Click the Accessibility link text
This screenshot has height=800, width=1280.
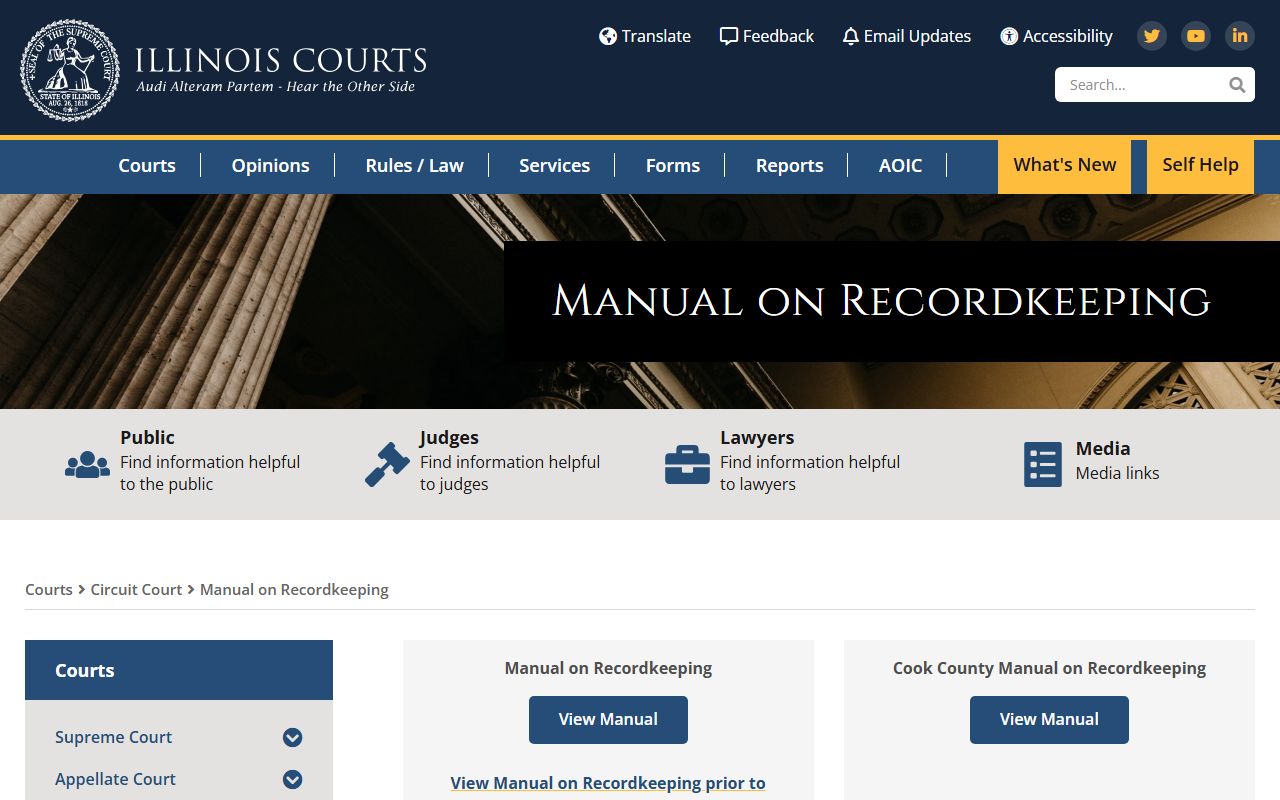coord(1067,36)
